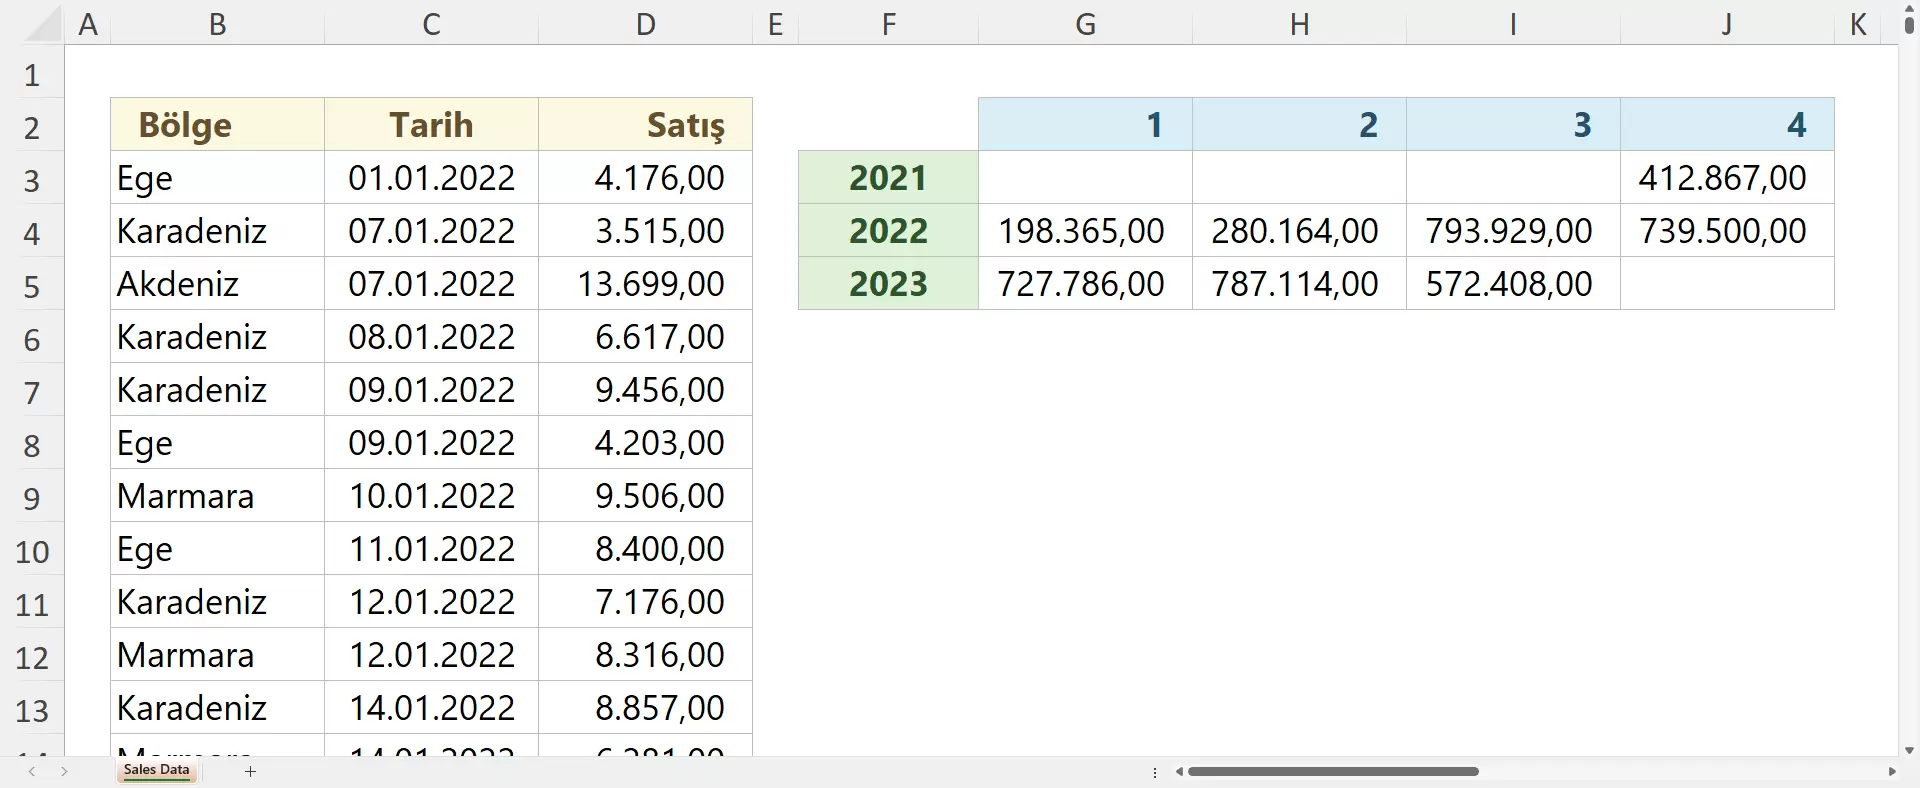Click the Bölge header cell

[217, 124]
